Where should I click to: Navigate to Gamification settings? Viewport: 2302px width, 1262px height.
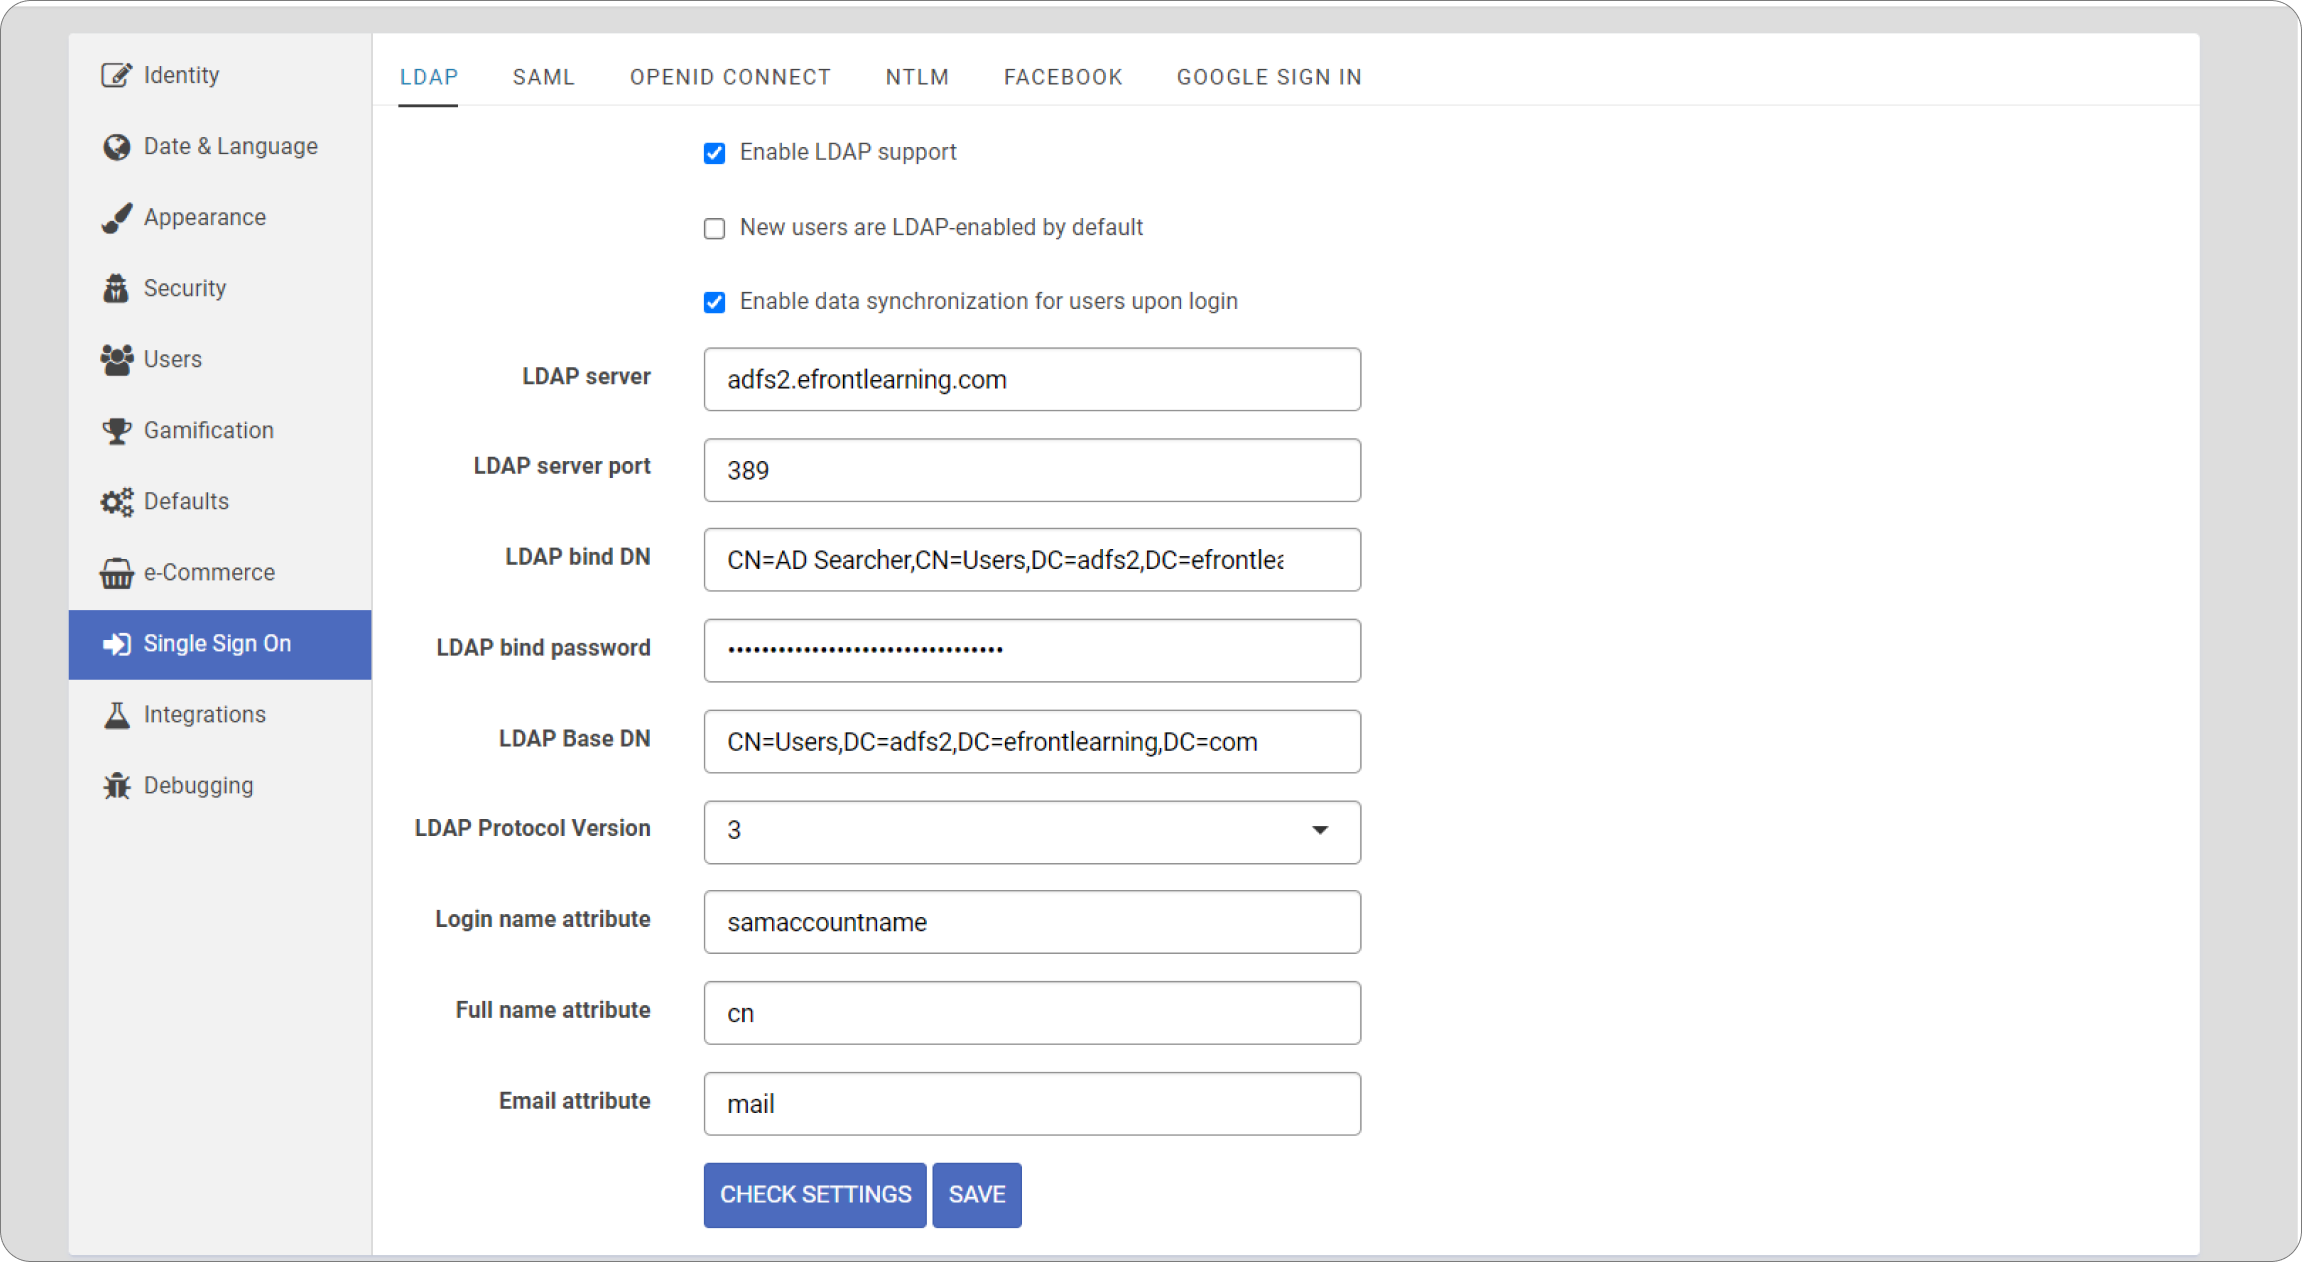click(220, 431)
